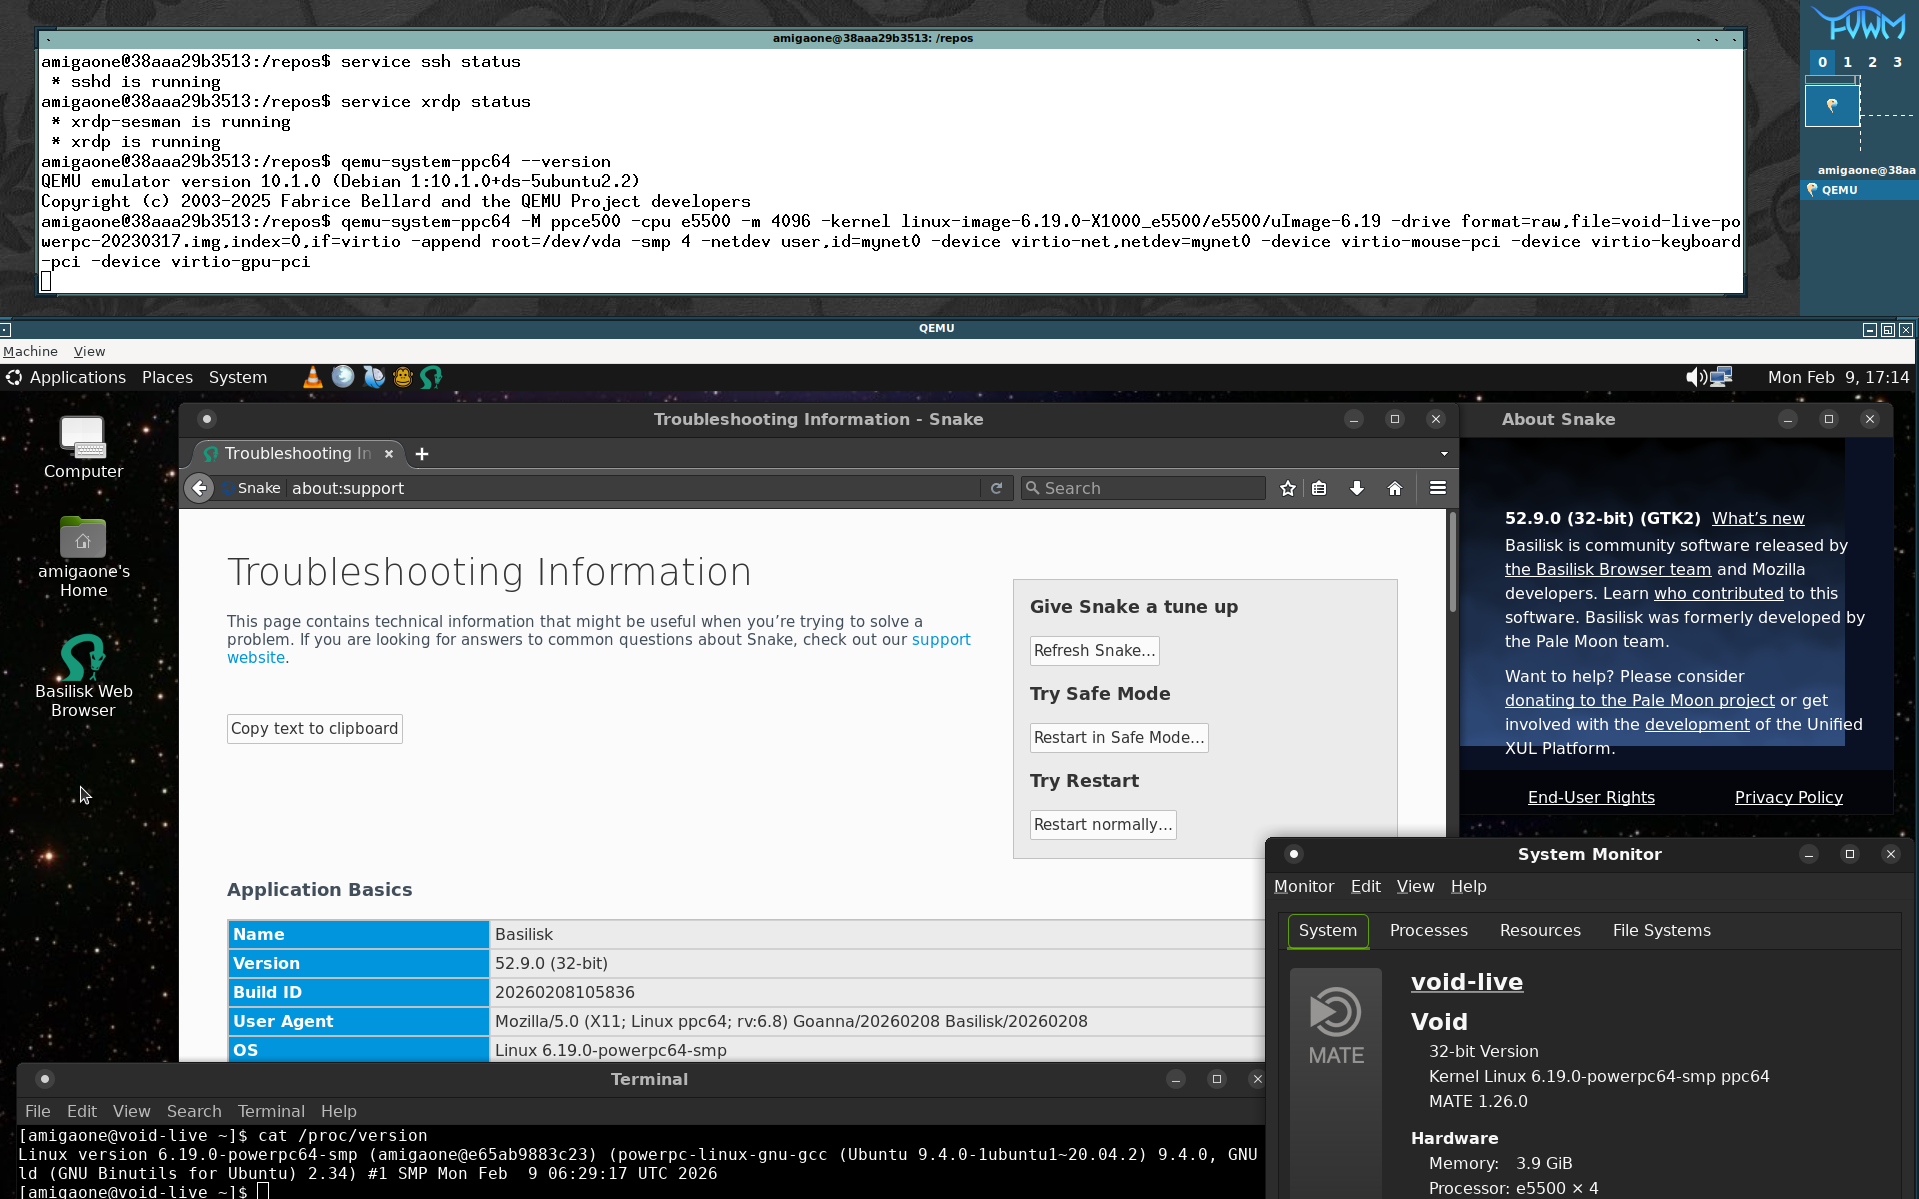Open window menu dot on the Terminal window
Screen dimensions: 1919x1199
[x=45, y=1079]
